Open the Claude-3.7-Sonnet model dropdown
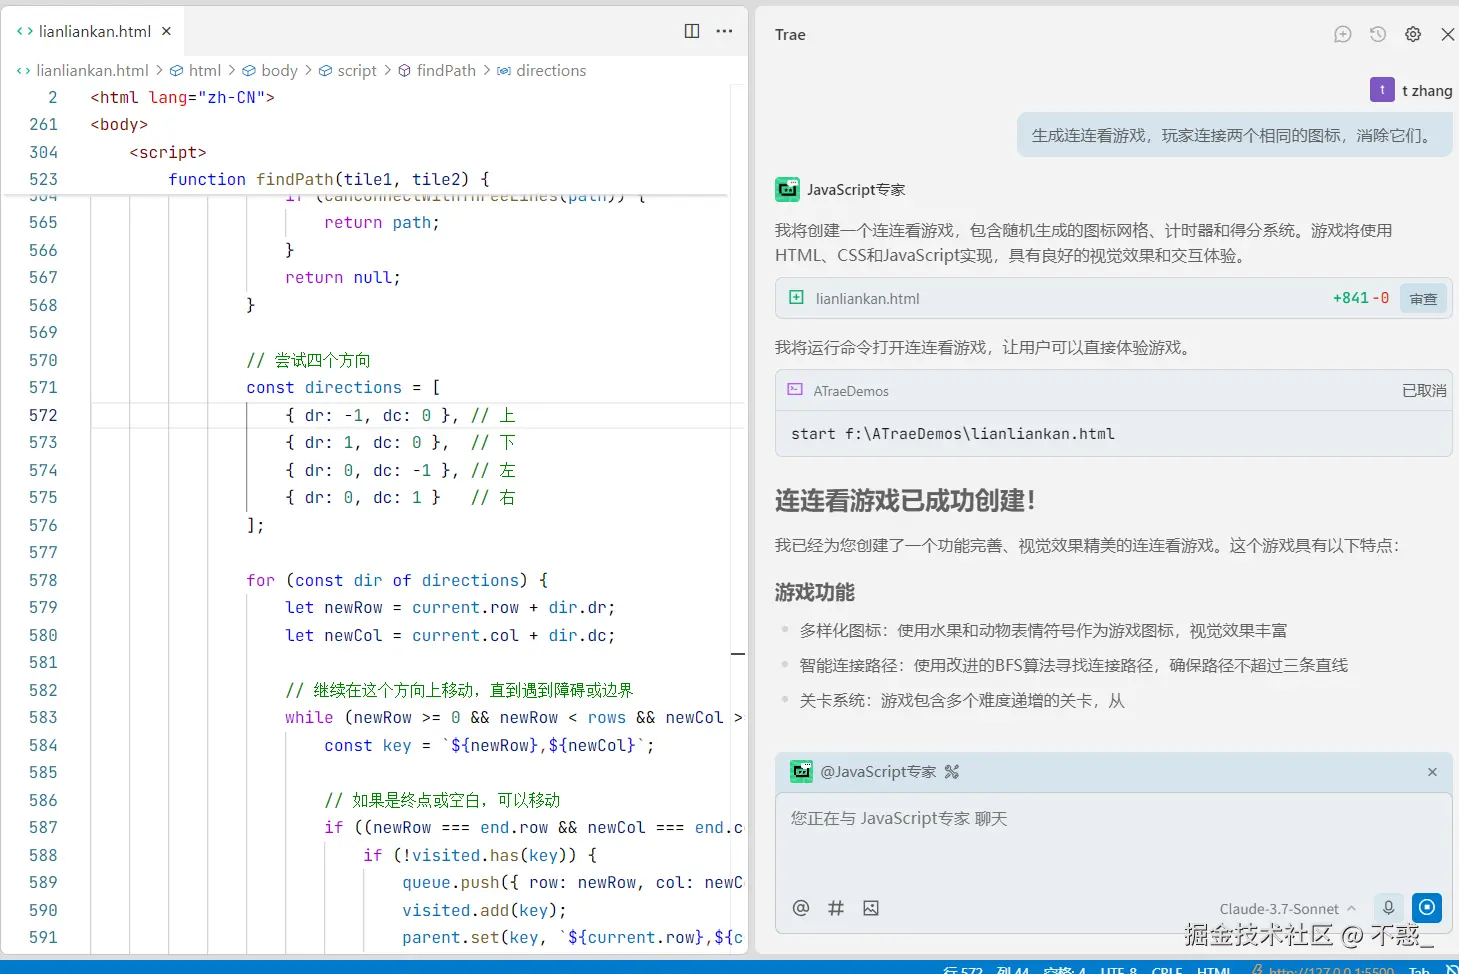Viewport: 1459px width, 974px height. [x=1288, y=909]
